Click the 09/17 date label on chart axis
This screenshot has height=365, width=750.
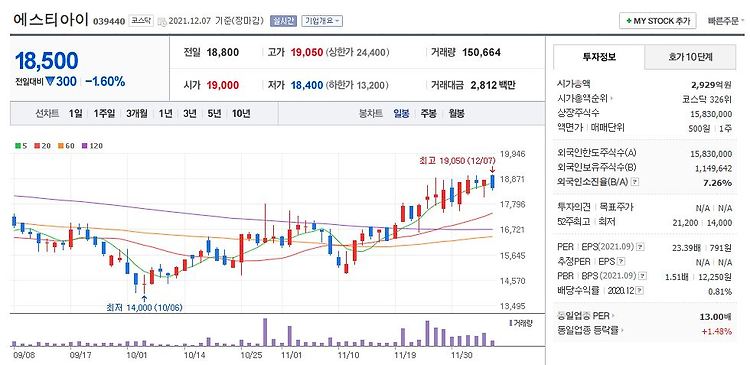(x=81, y=355)
